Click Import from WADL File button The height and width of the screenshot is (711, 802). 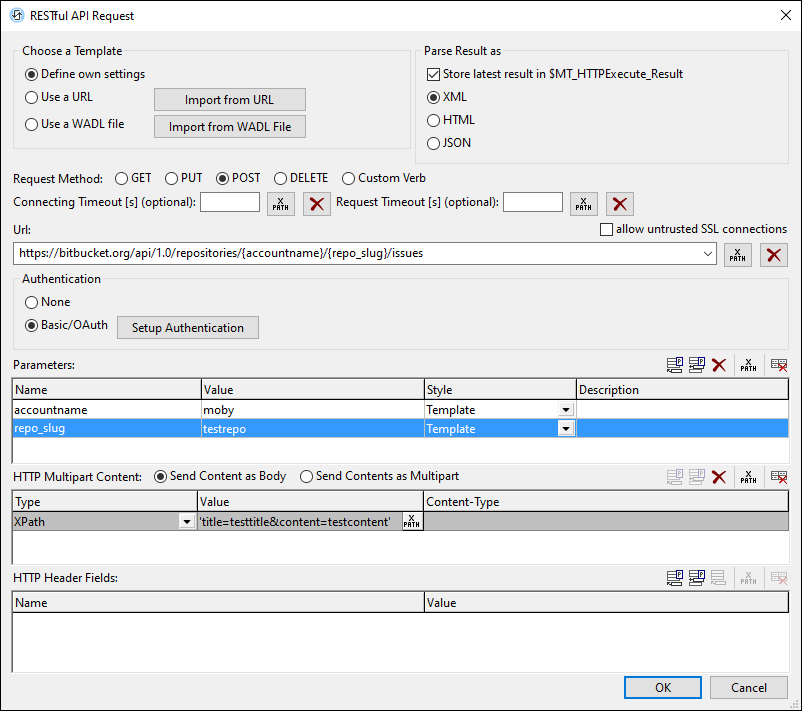tap(229, 127)
